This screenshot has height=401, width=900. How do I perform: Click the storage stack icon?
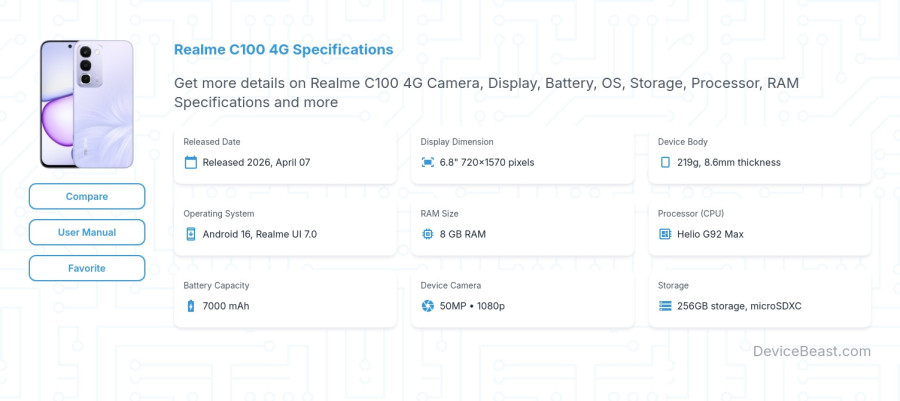665,306
